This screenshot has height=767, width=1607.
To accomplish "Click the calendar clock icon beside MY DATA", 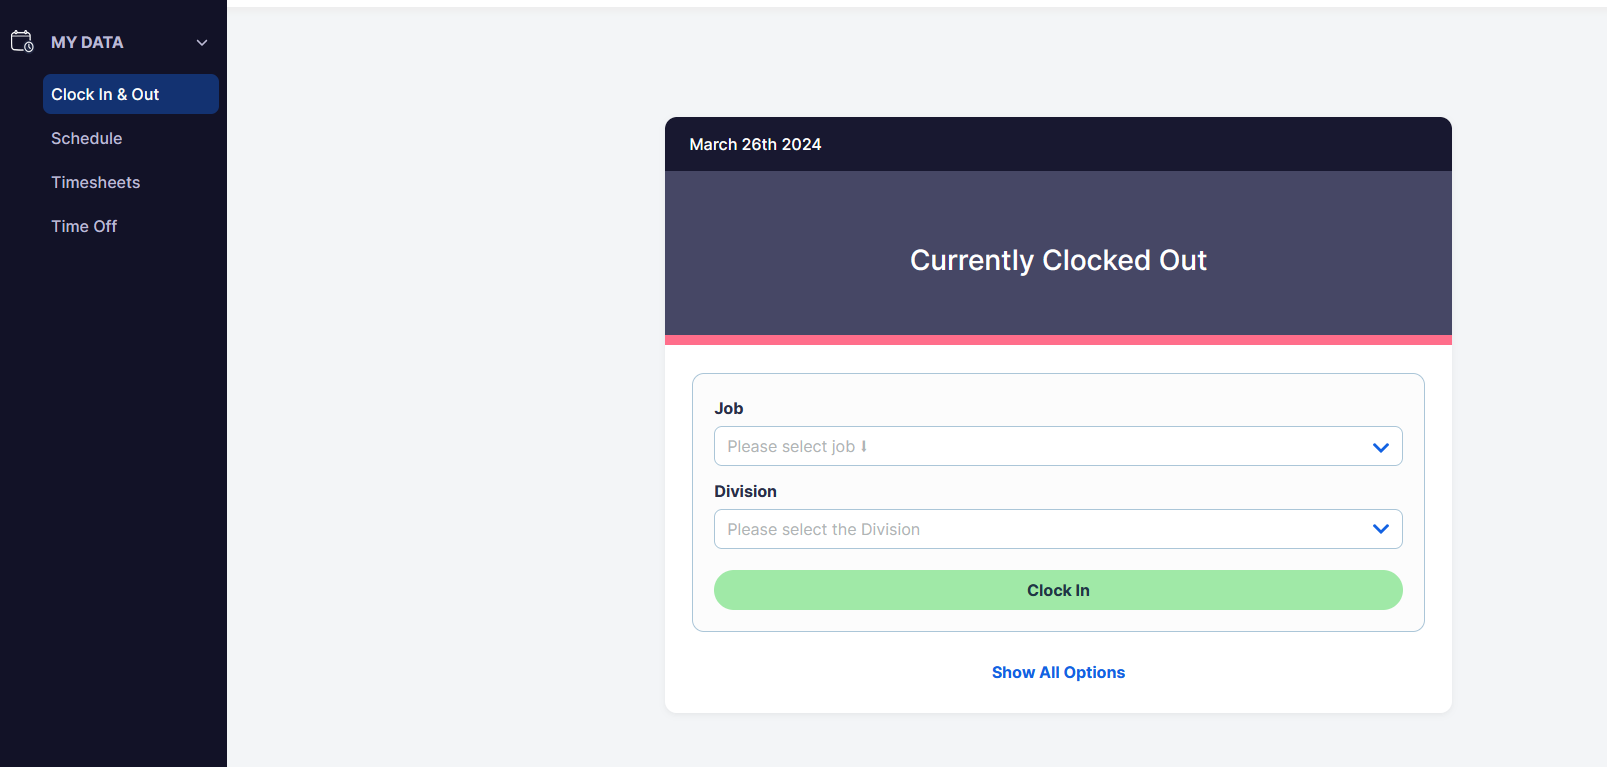I will (22, 41).
